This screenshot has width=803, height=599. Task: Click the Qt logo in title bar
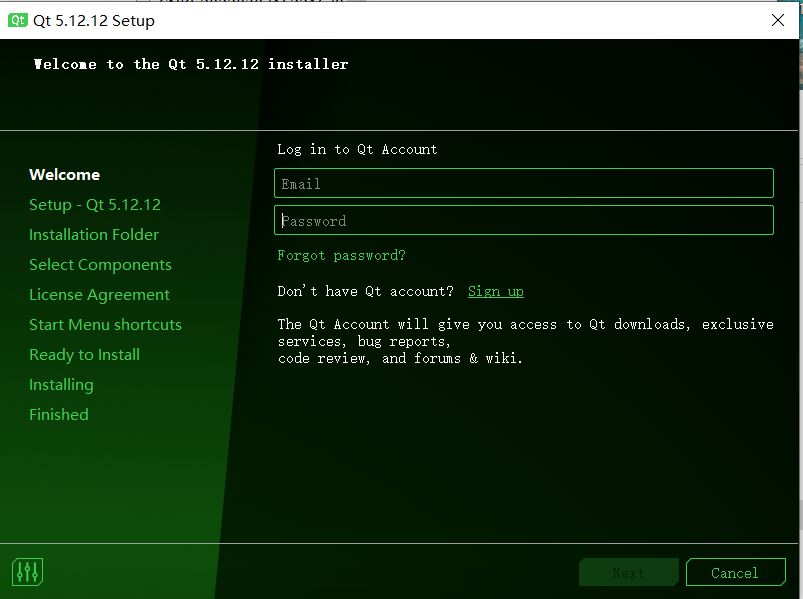point(17,20)
